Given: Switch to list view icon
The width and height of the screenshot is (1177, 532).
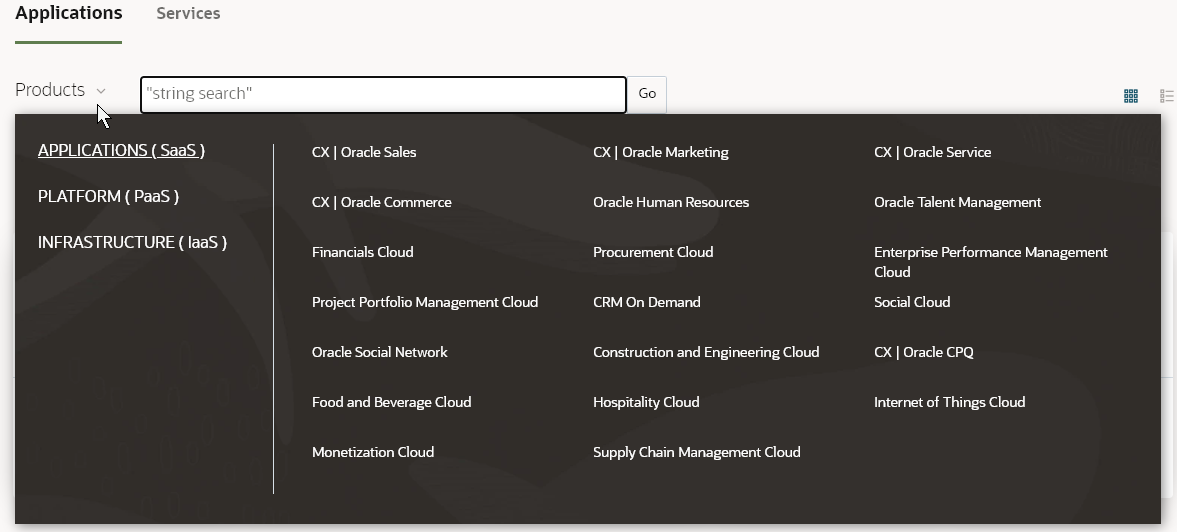Looking at the screenshot, I should [x=1167, y=95].
